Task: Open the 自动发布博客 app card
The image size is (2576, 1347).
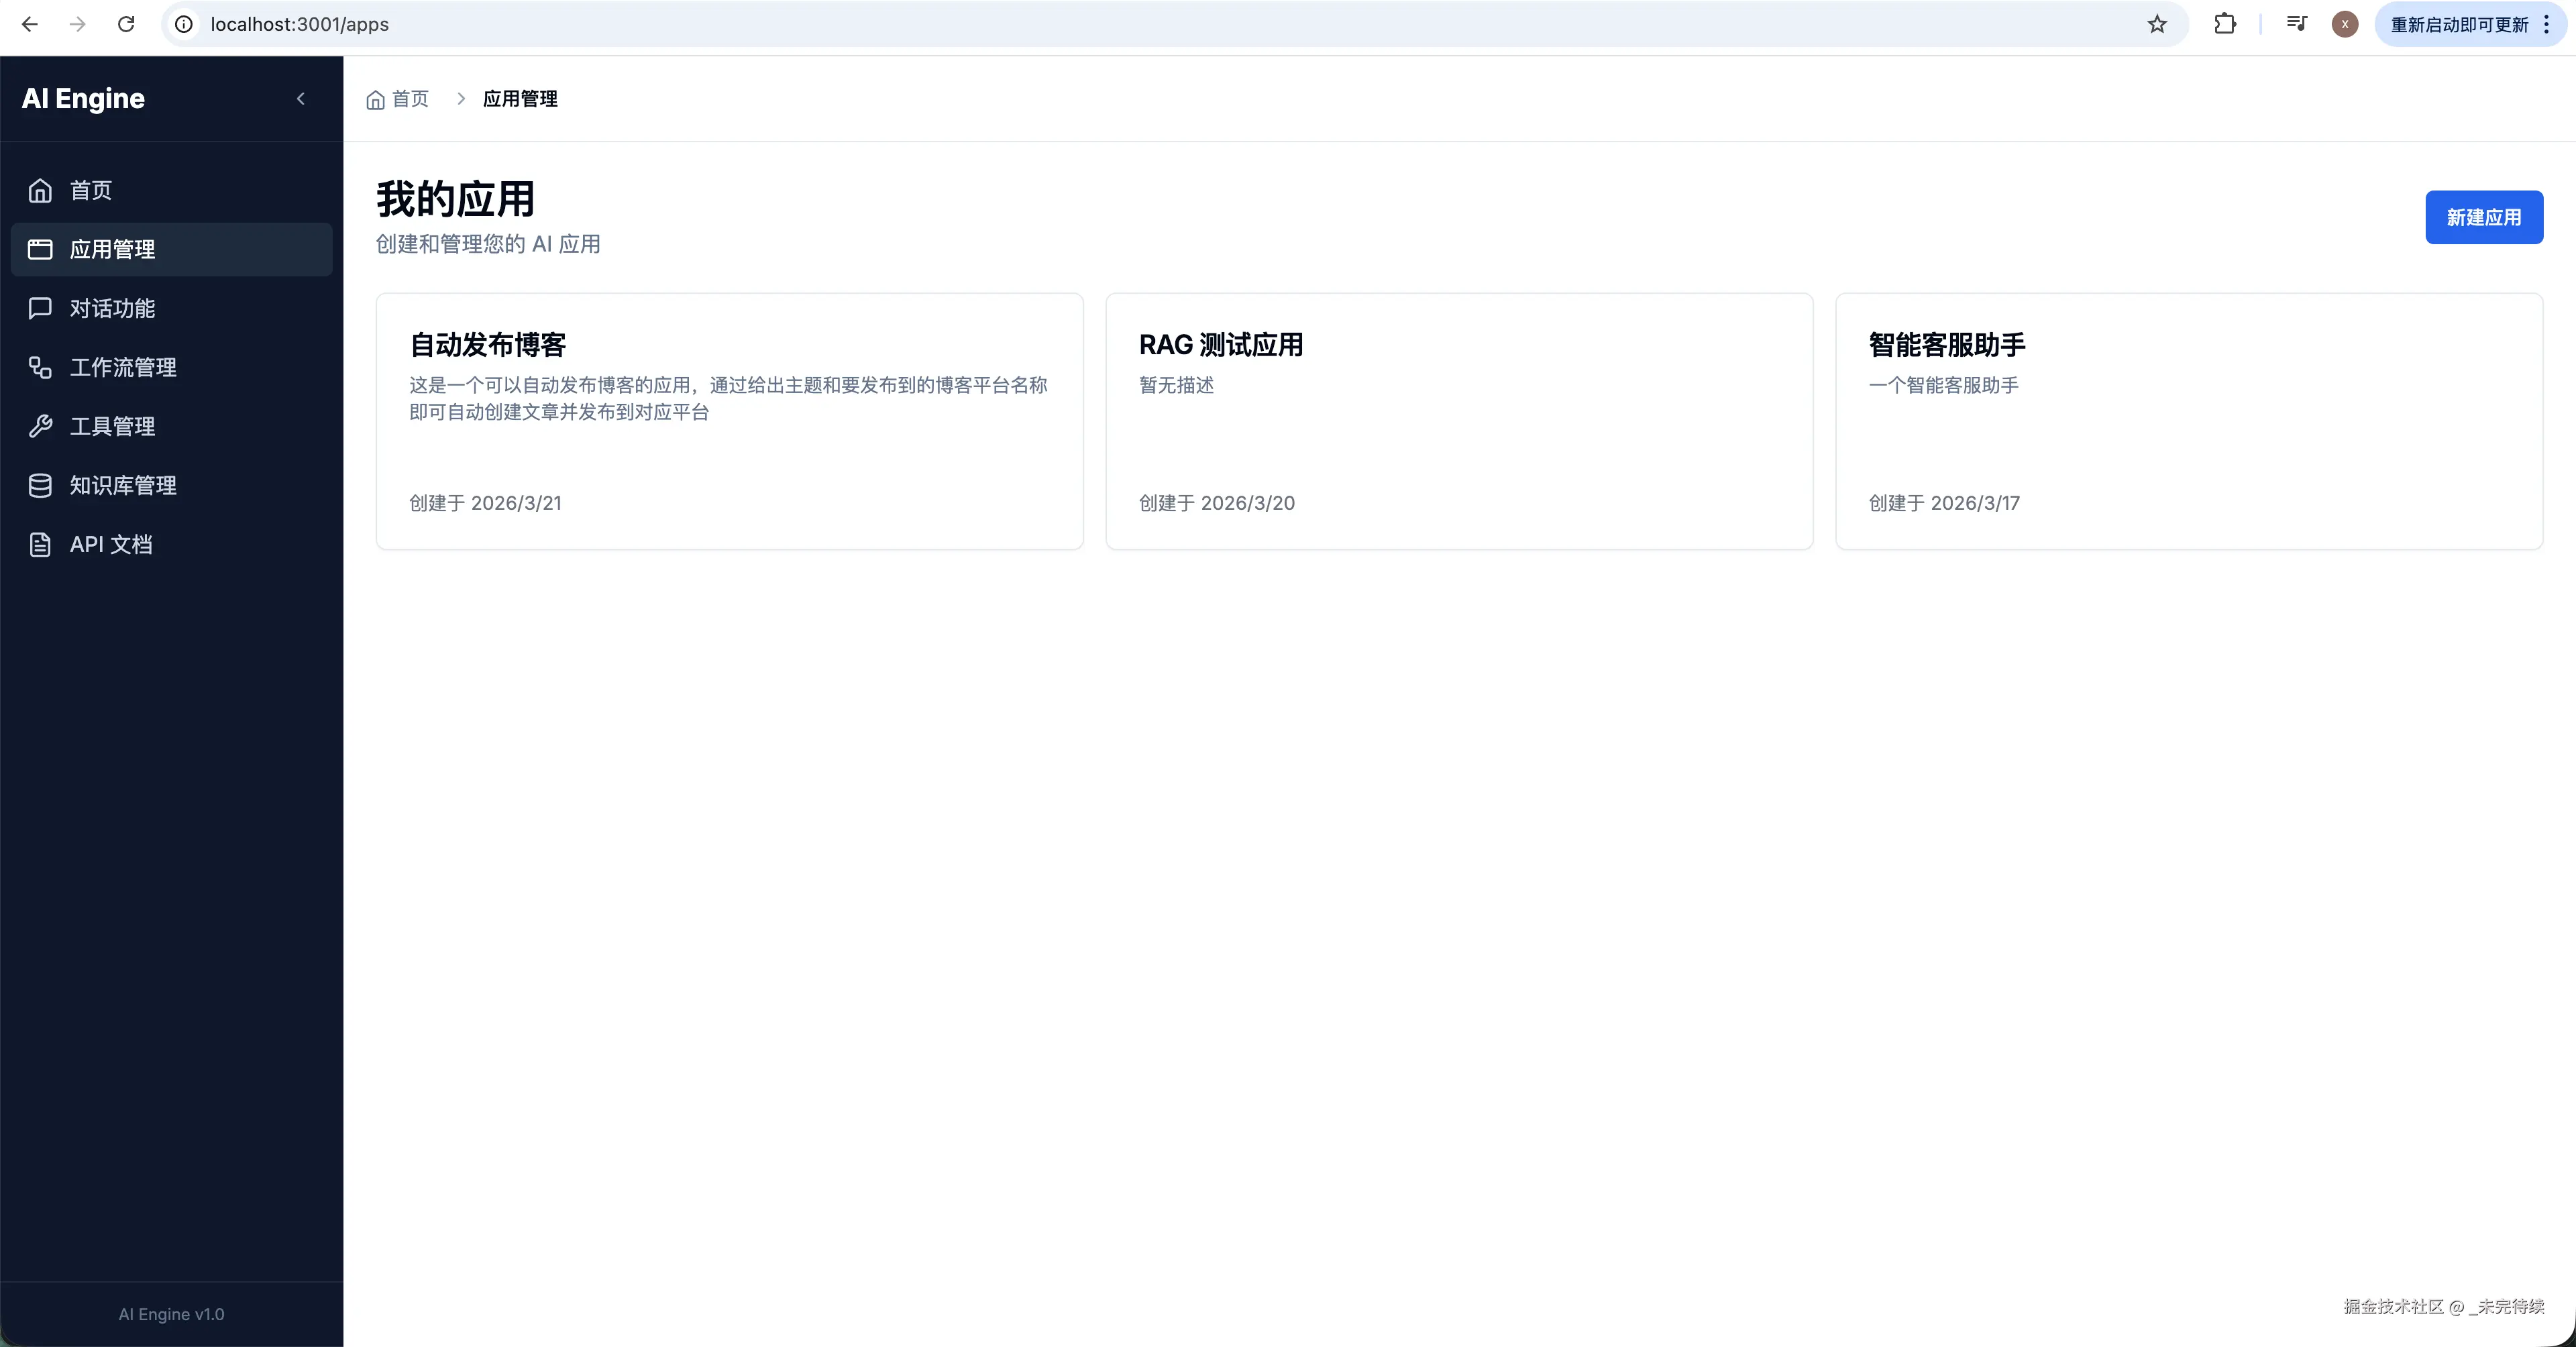Action: (x=729, y=421)
